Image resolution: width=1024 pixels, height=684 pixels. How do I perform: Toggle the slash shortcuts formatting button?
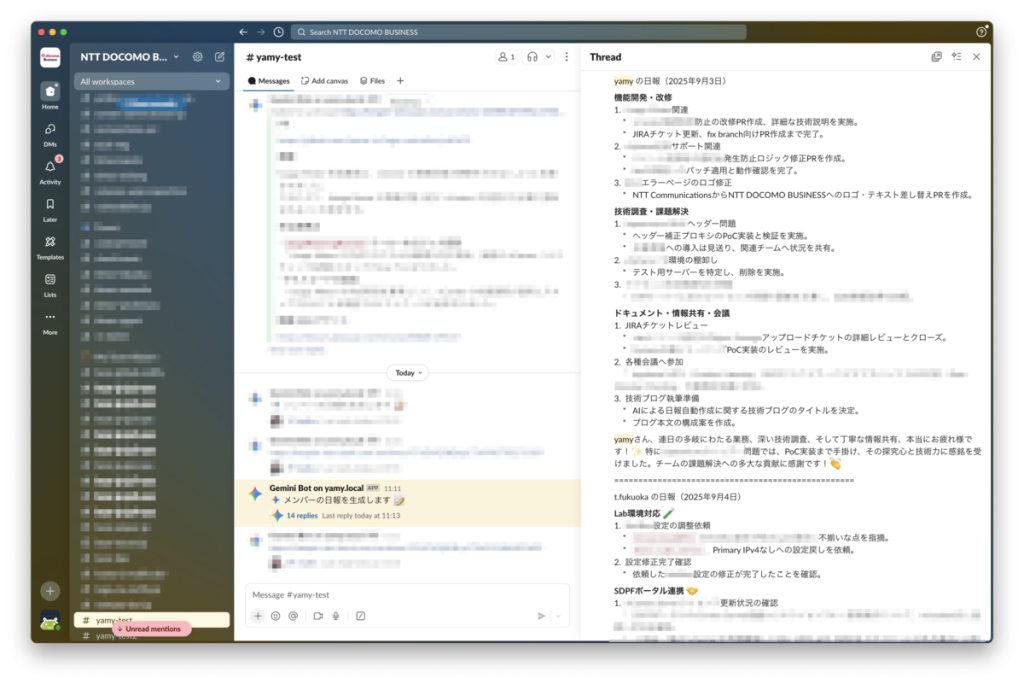[360, 616]
